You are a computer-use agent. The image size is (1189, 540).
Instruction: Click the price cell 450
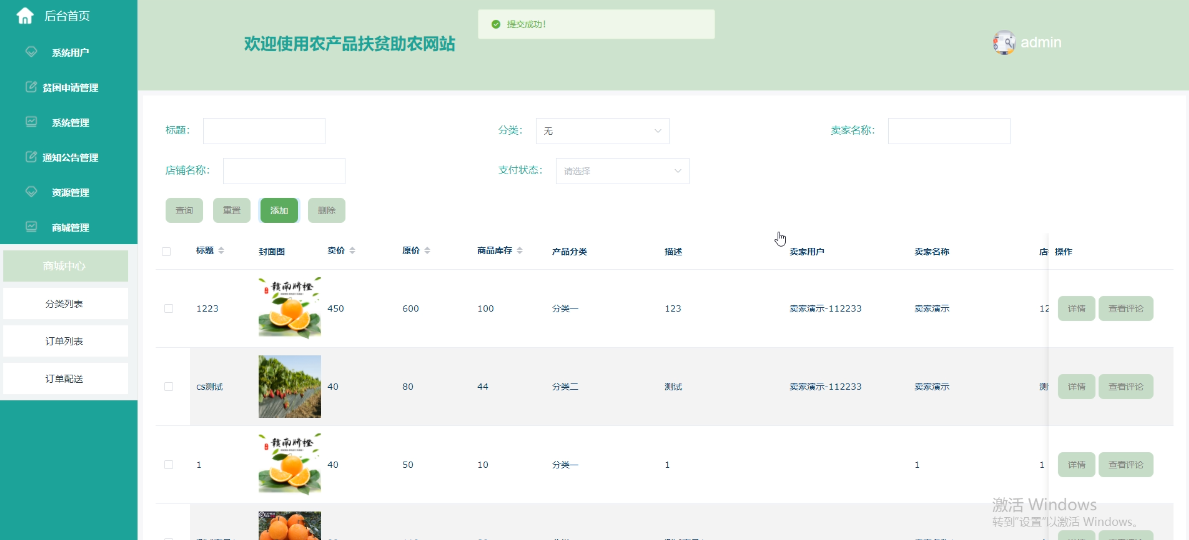click(335, 309)
